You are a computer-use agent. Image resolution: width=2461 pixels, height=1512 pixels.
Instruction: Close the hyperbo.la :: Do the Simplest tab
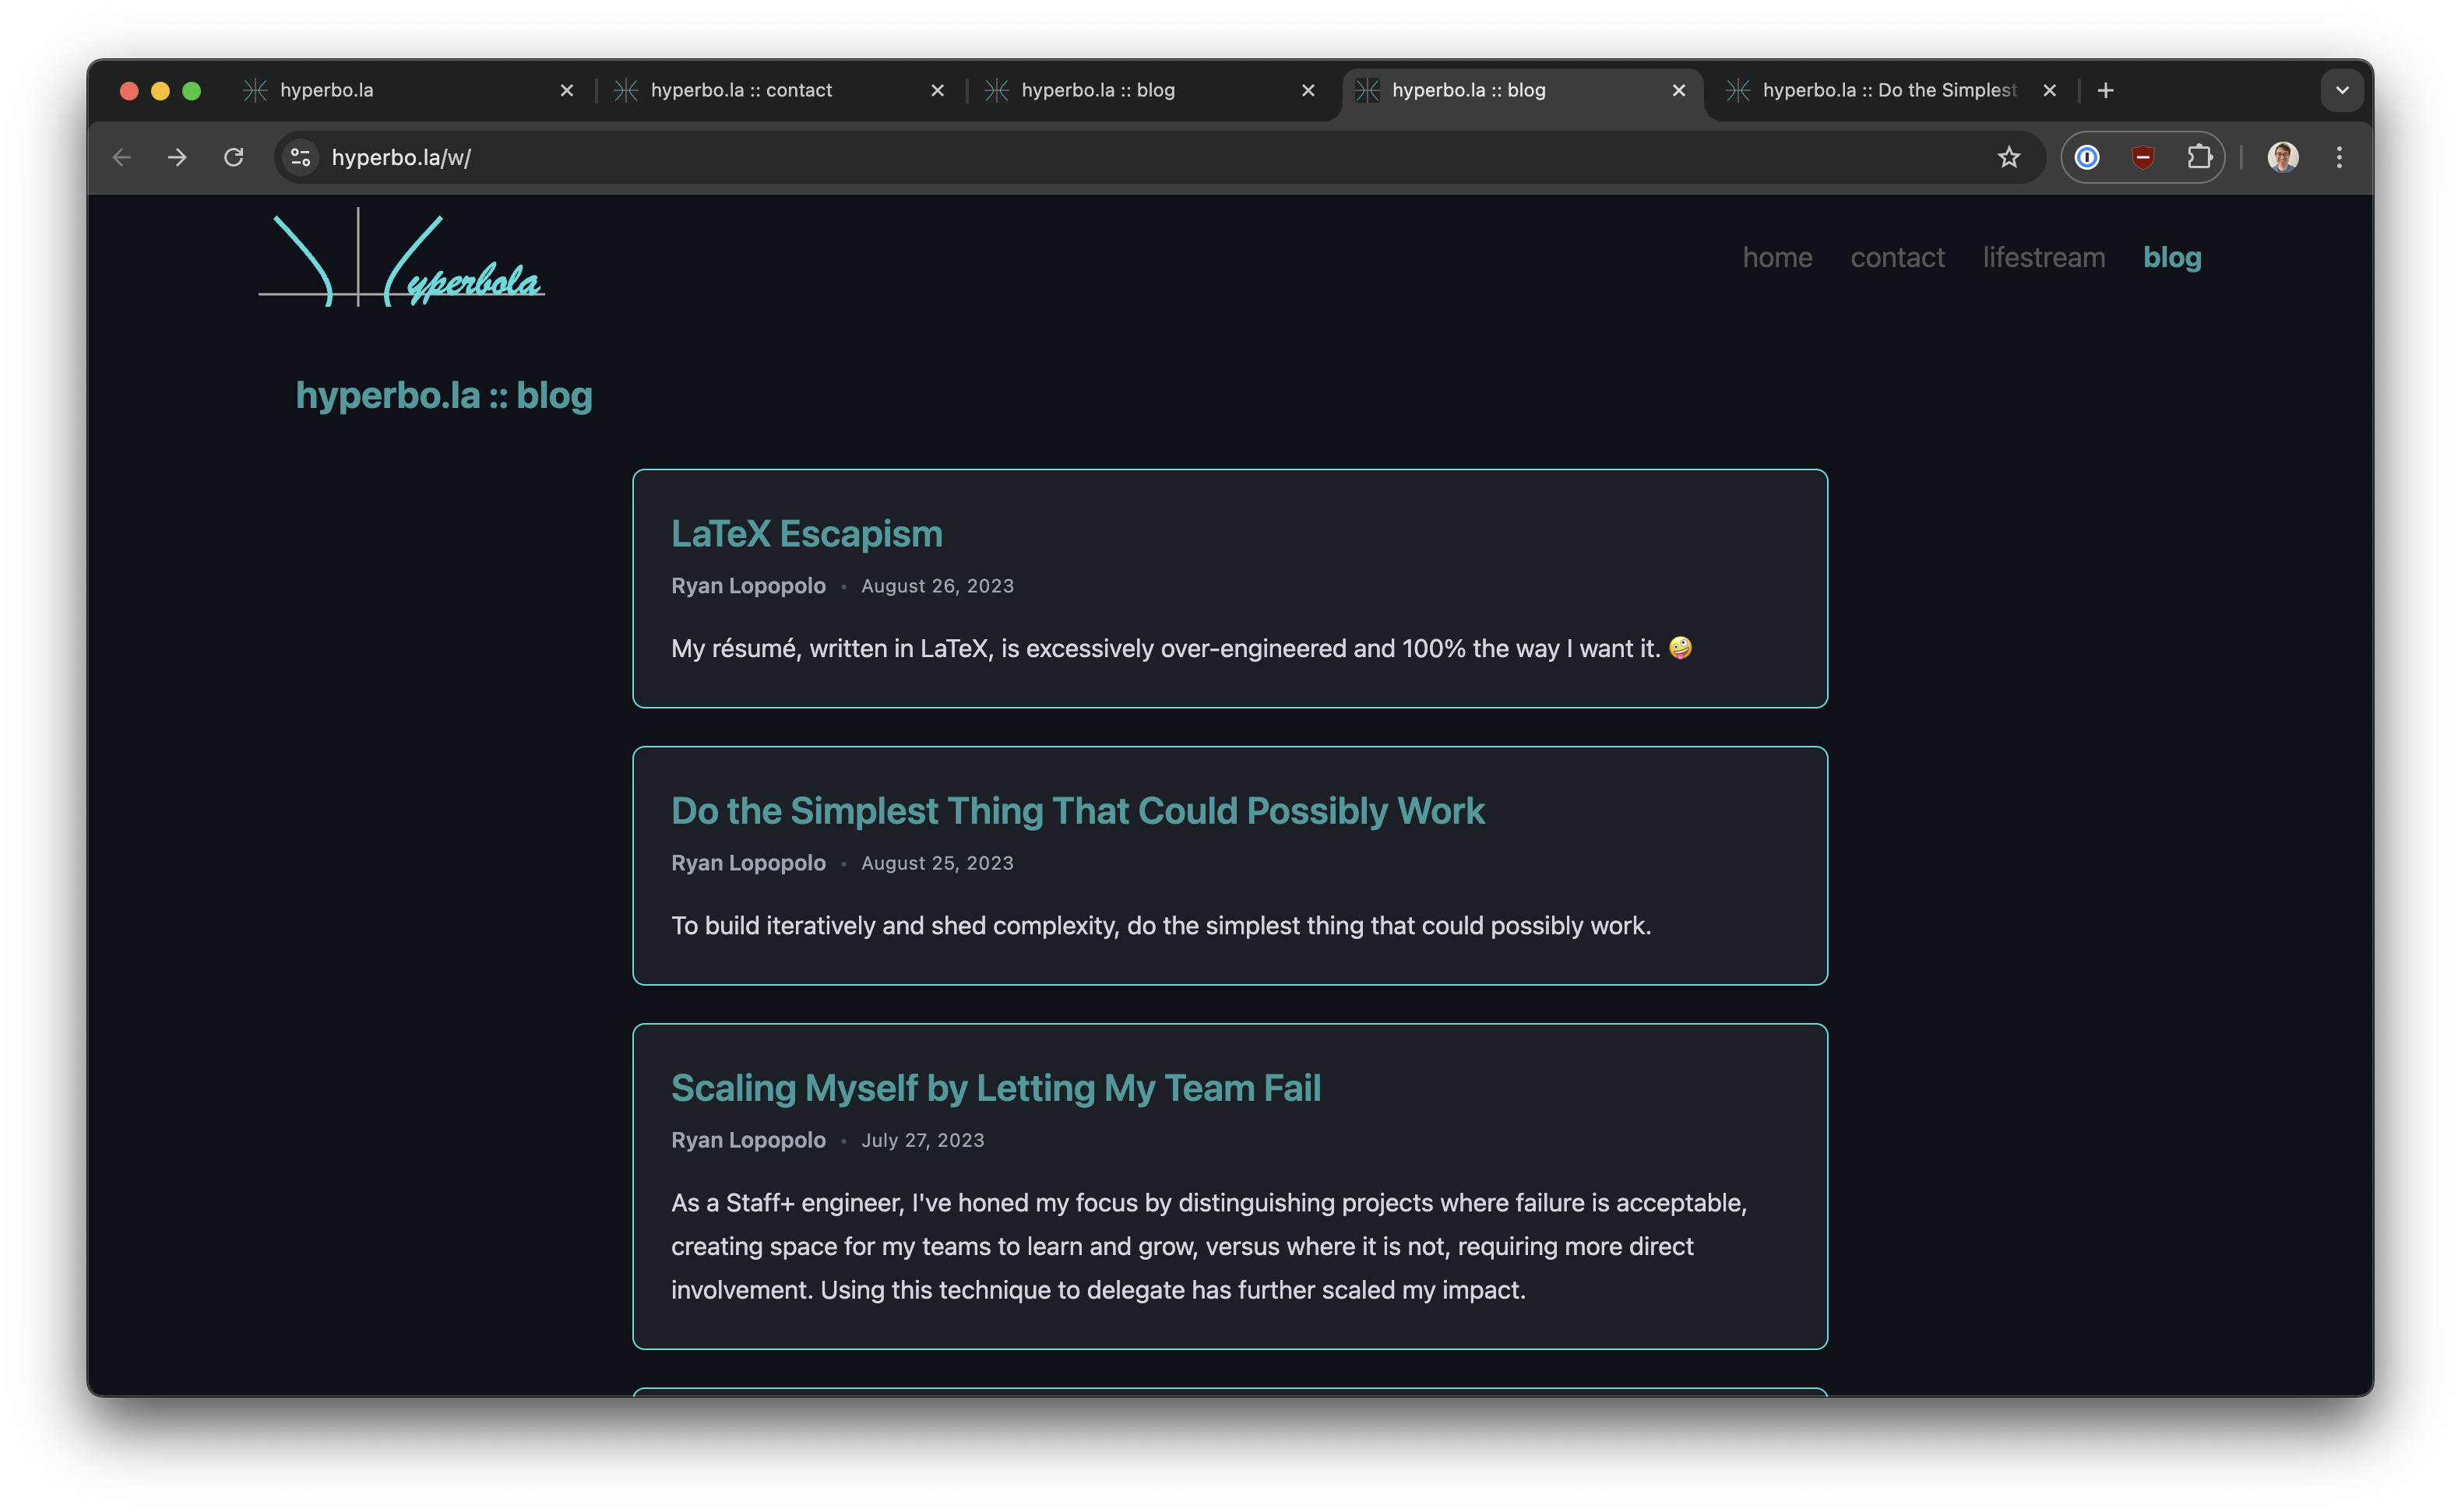[x=2049, y=90]
